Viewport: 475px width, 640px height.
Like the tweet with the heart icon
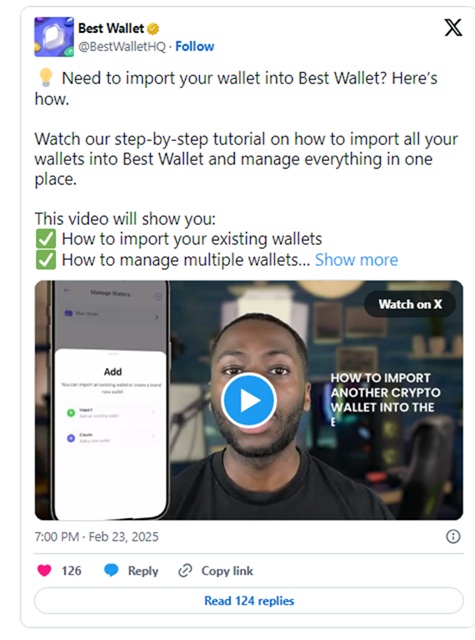click(44, 570)
